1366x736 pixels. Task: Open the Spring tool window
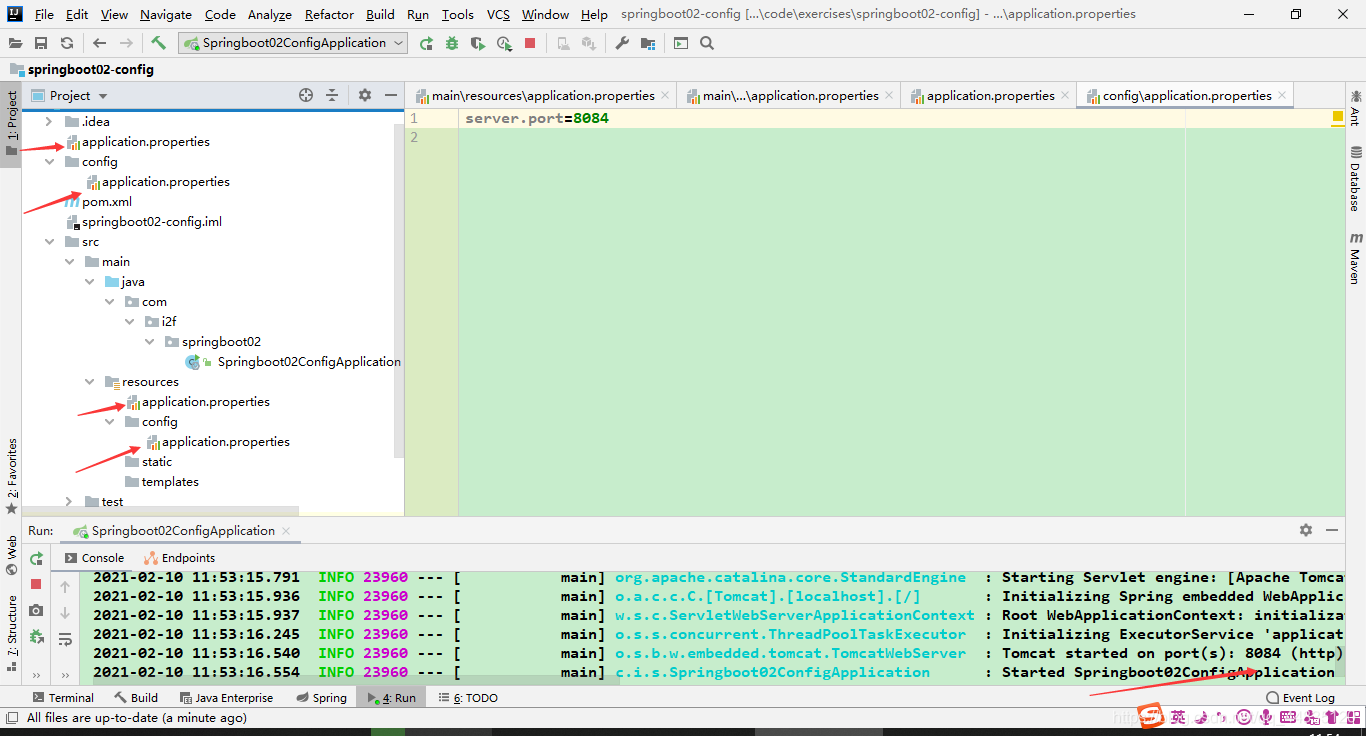tap(321, 698)
